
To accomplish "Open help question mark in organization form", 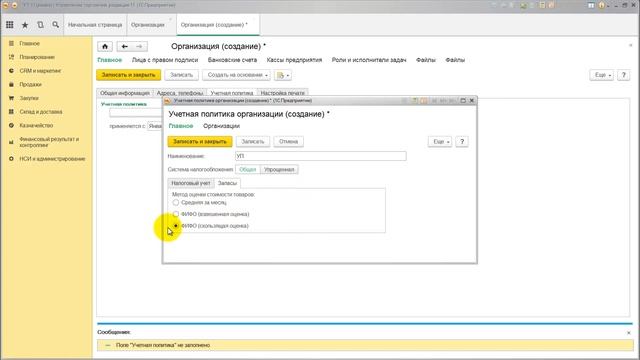I will coord(623,75).
